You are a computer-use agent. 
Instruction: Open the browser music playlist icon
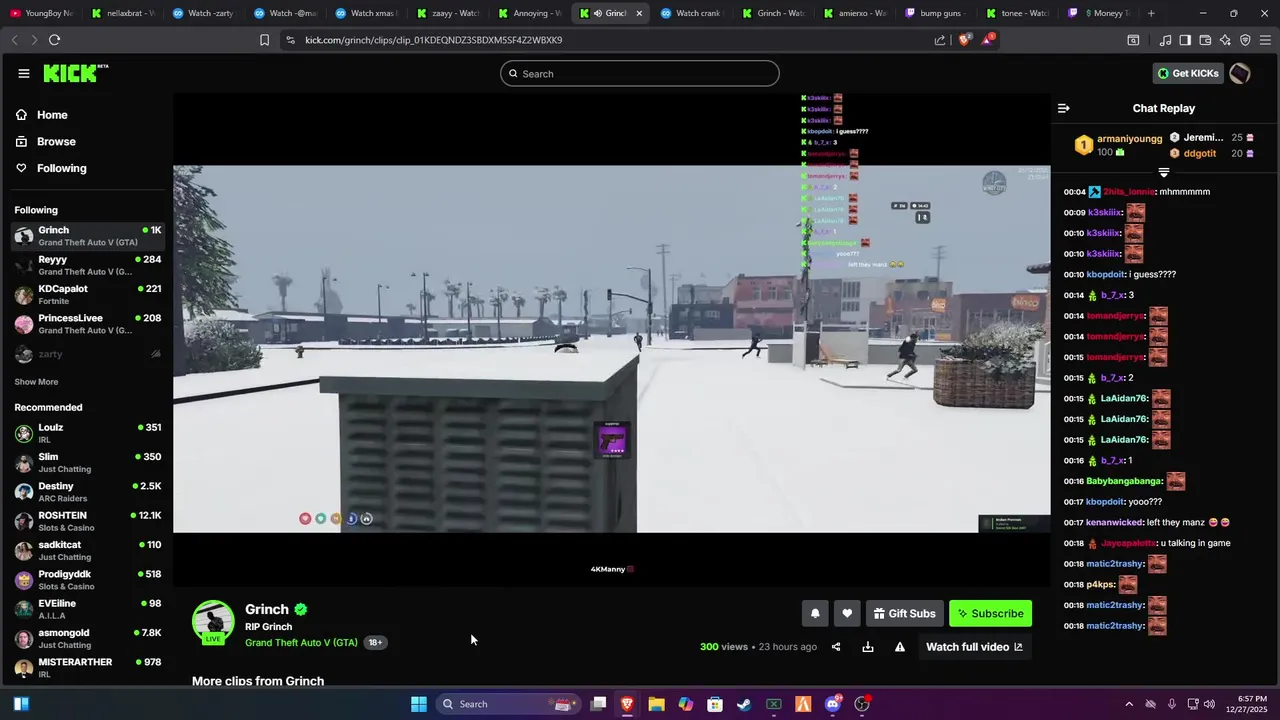pos(1165,40)
